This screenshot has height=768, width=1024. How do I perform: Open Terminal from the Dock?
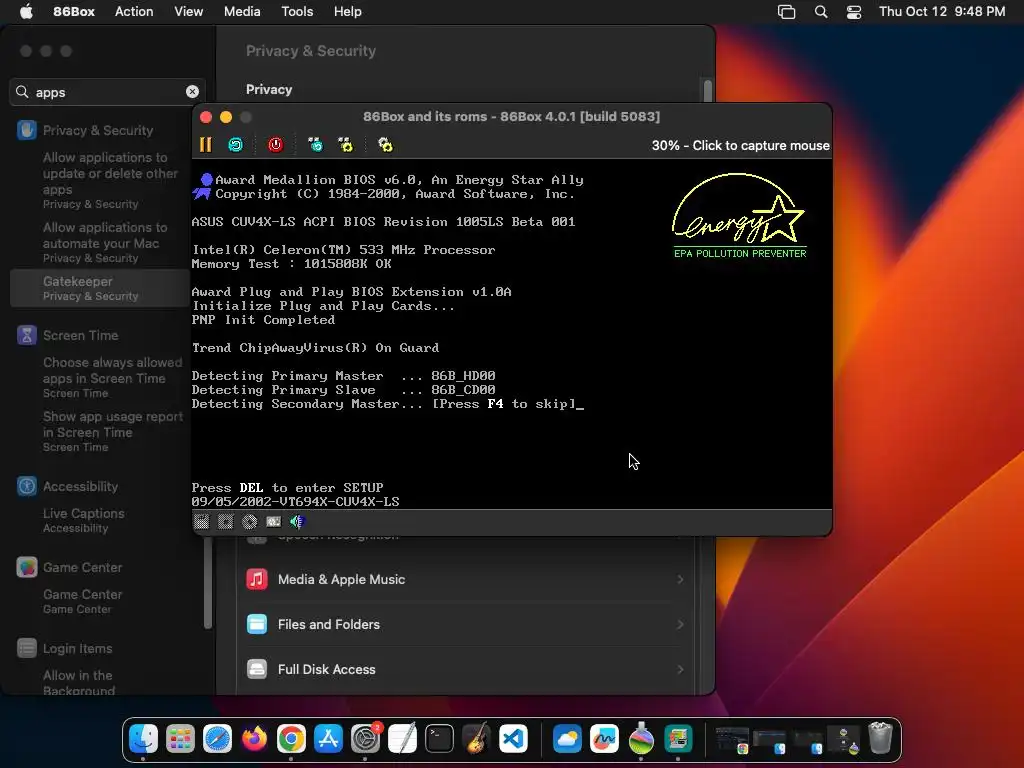click(440, 739)
